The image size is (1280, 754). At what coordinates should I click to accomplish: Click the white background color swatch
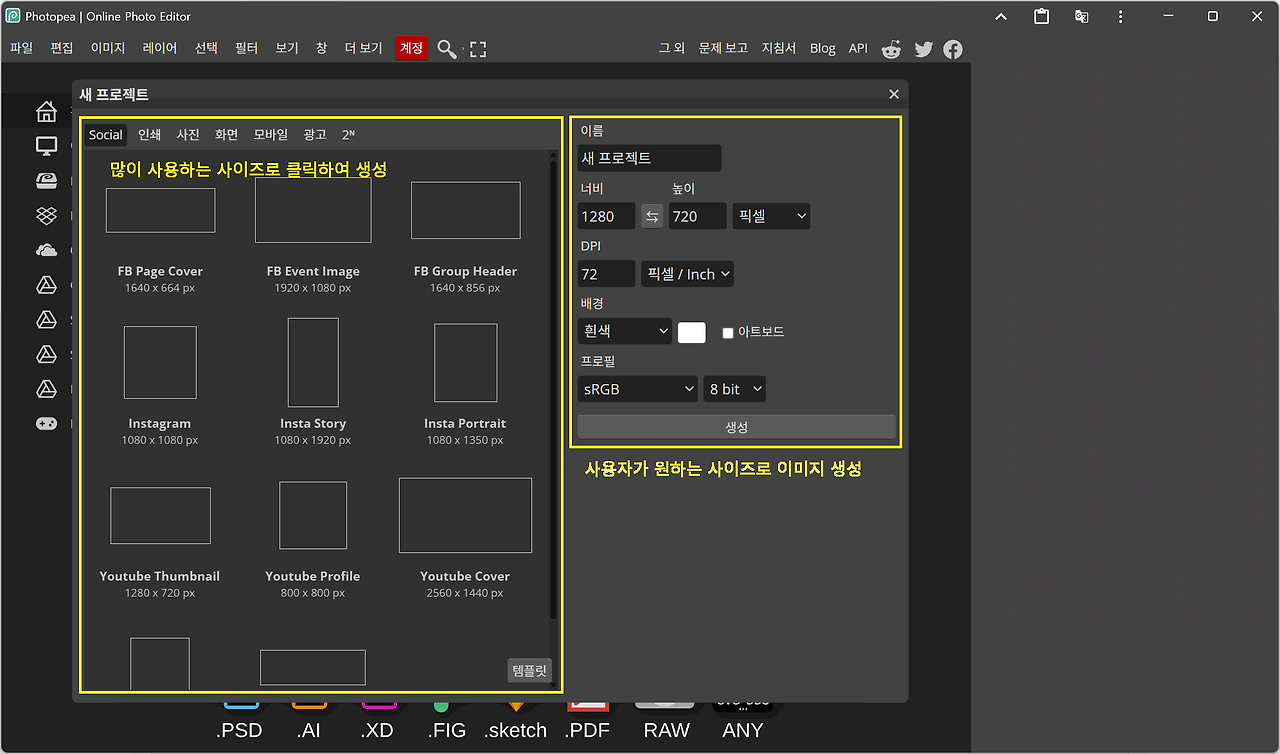click(692, 333)
